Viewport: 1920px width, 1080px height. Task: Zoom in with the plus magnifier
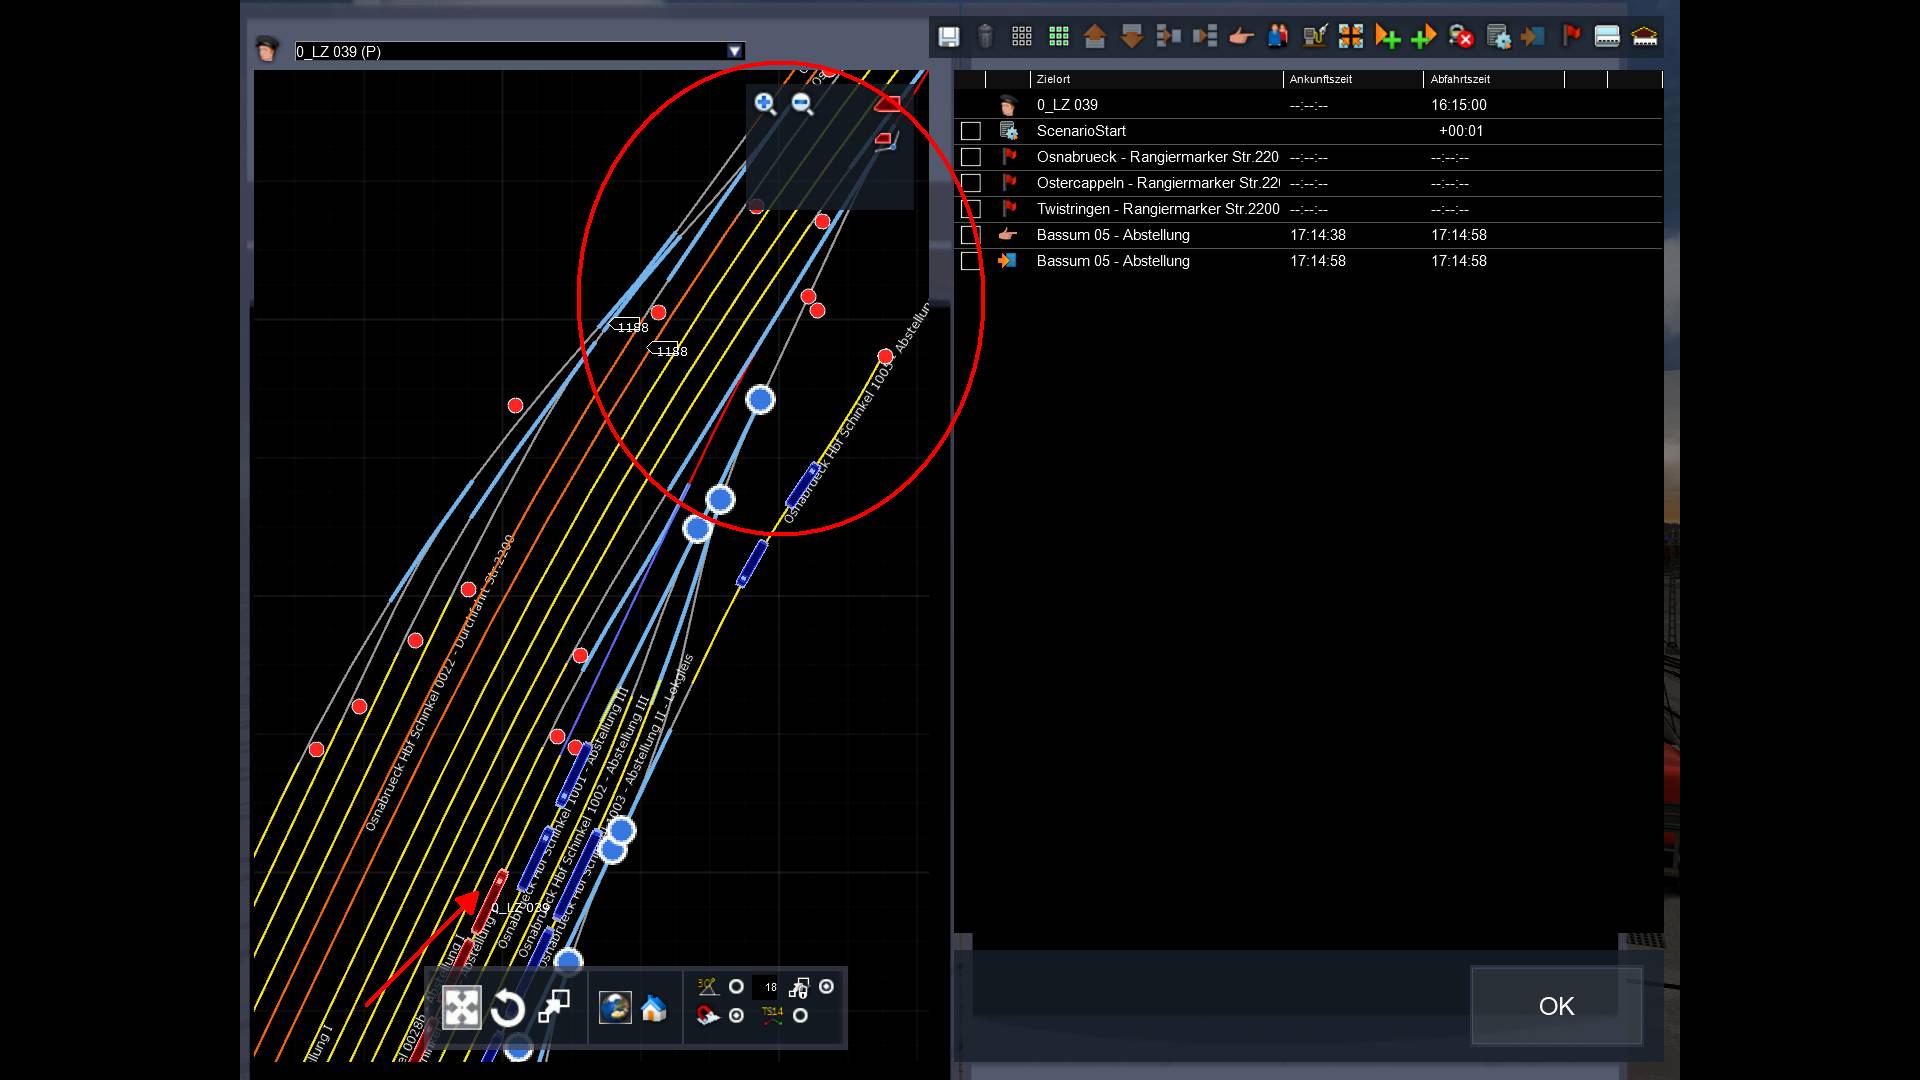coord(765,103)
